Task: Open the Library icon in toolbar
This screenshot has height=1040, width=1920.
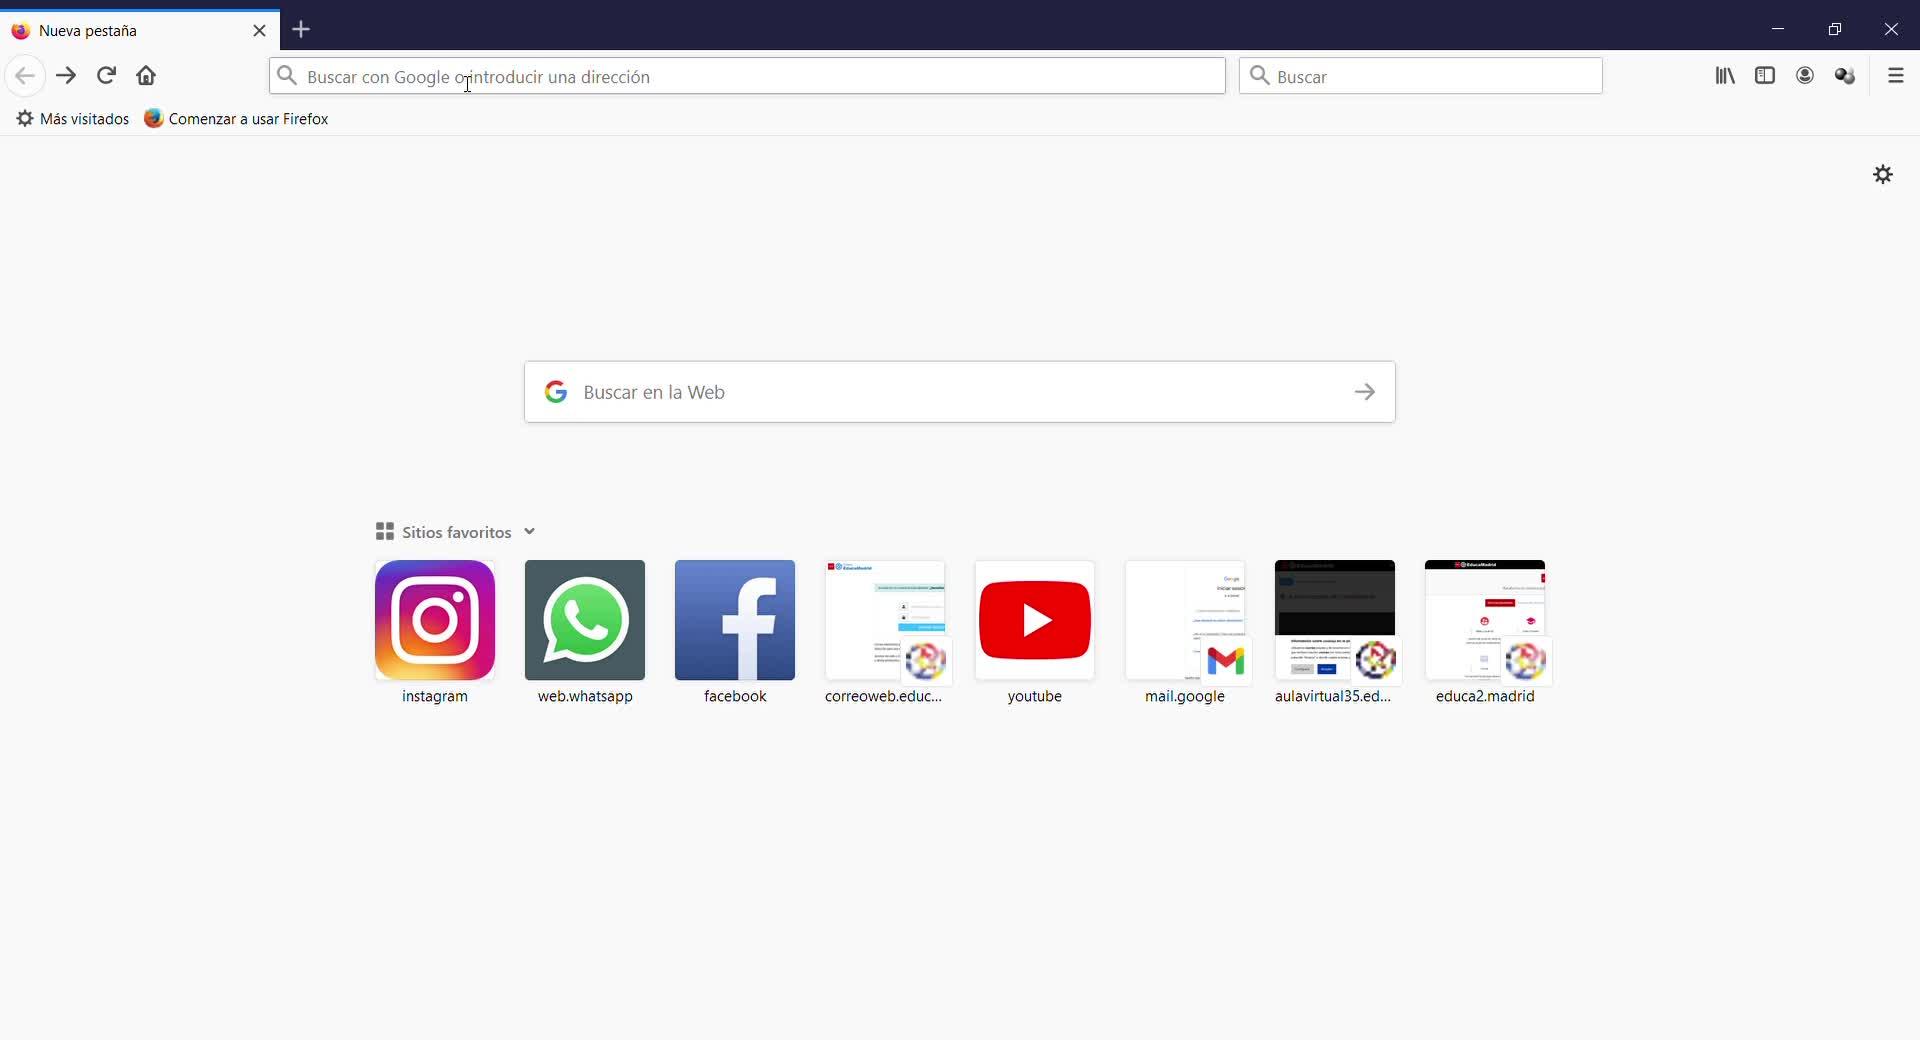Action: 1725,76
